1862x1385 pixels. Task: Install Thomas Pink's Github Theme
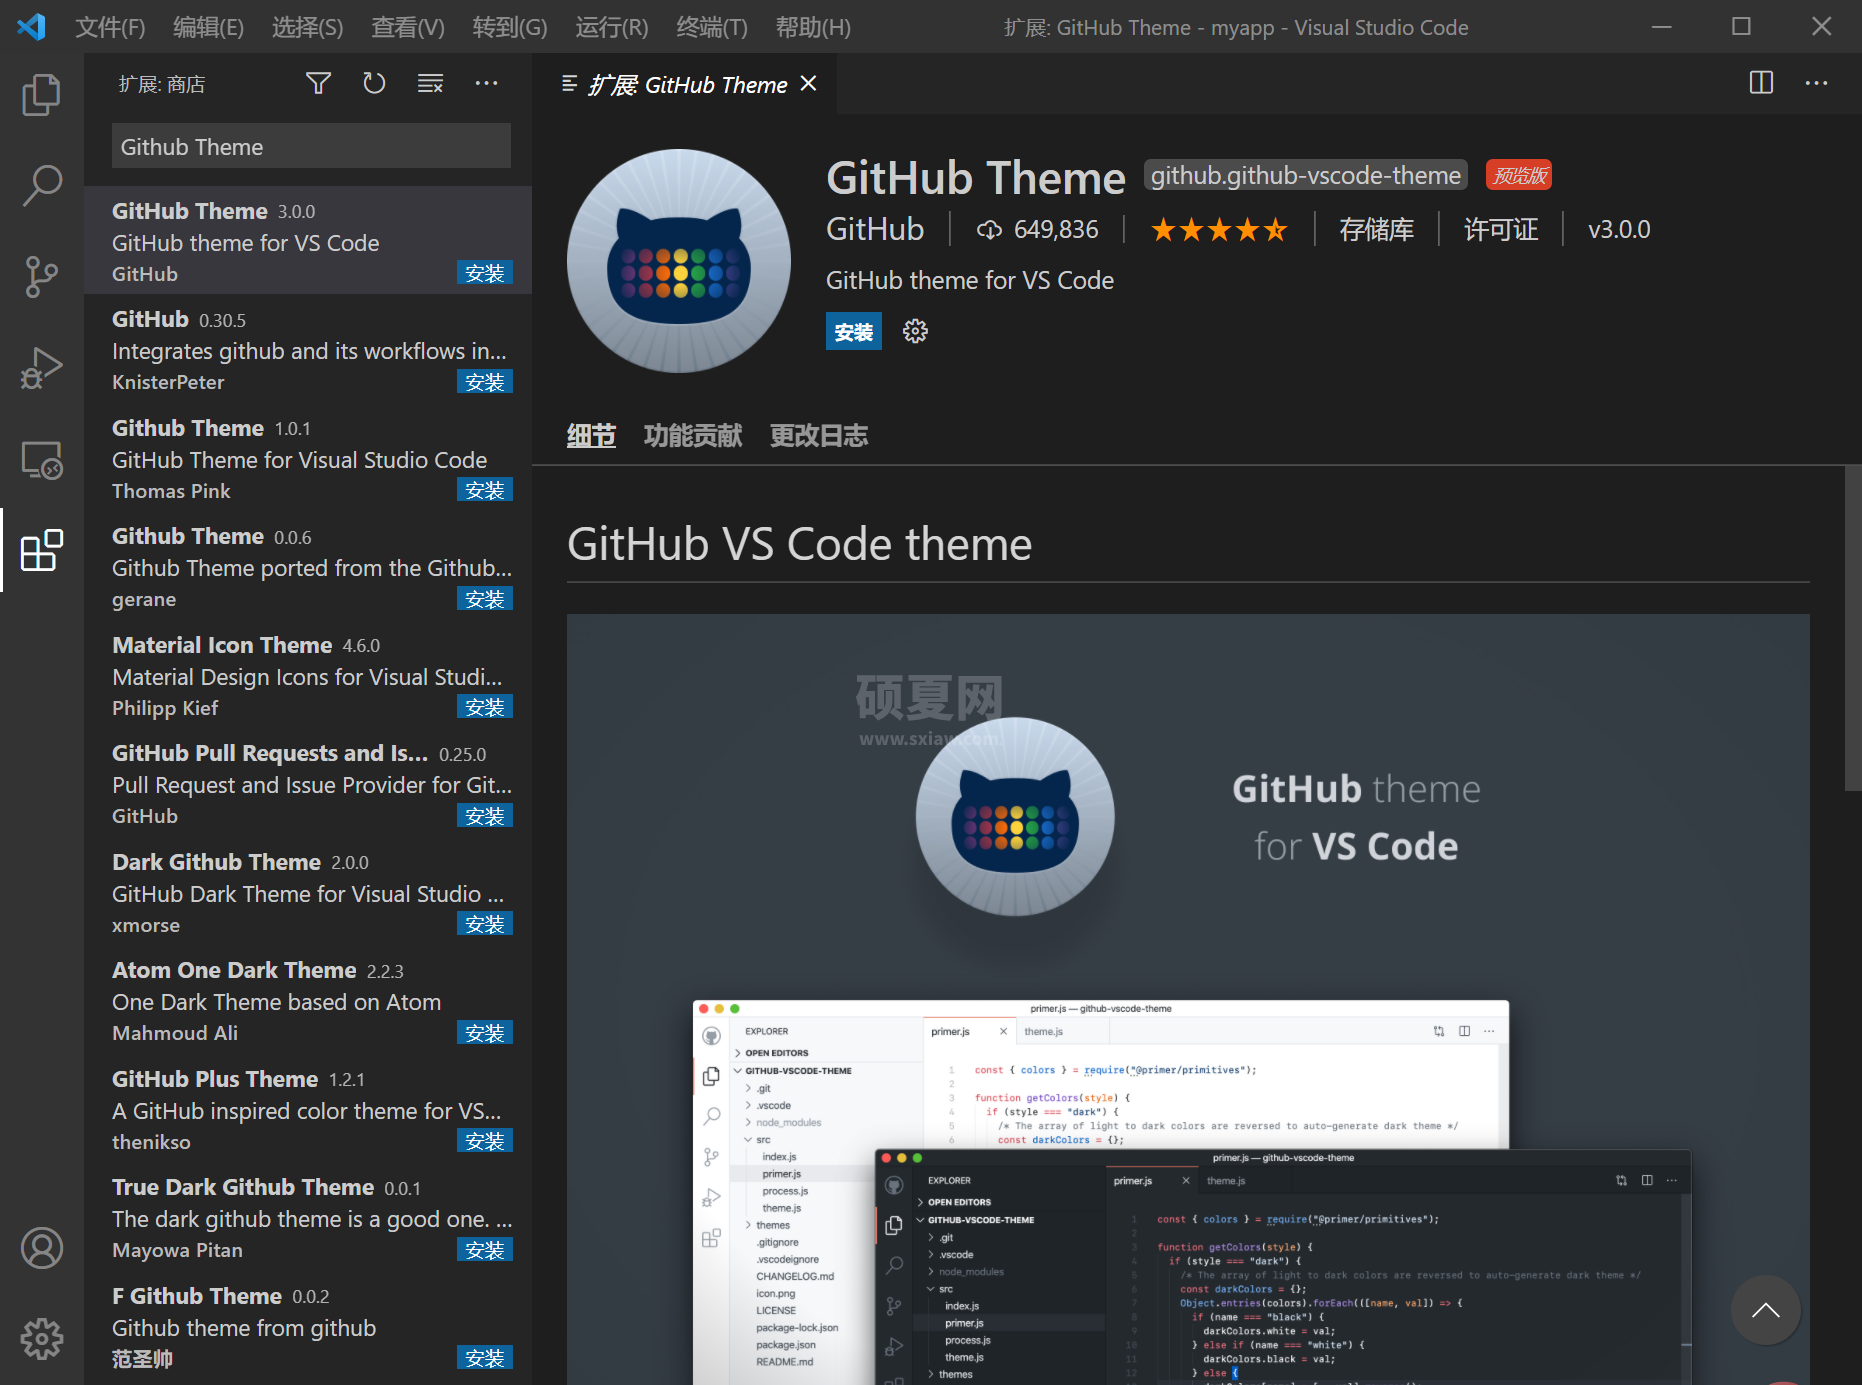click(x=485, y=490)
